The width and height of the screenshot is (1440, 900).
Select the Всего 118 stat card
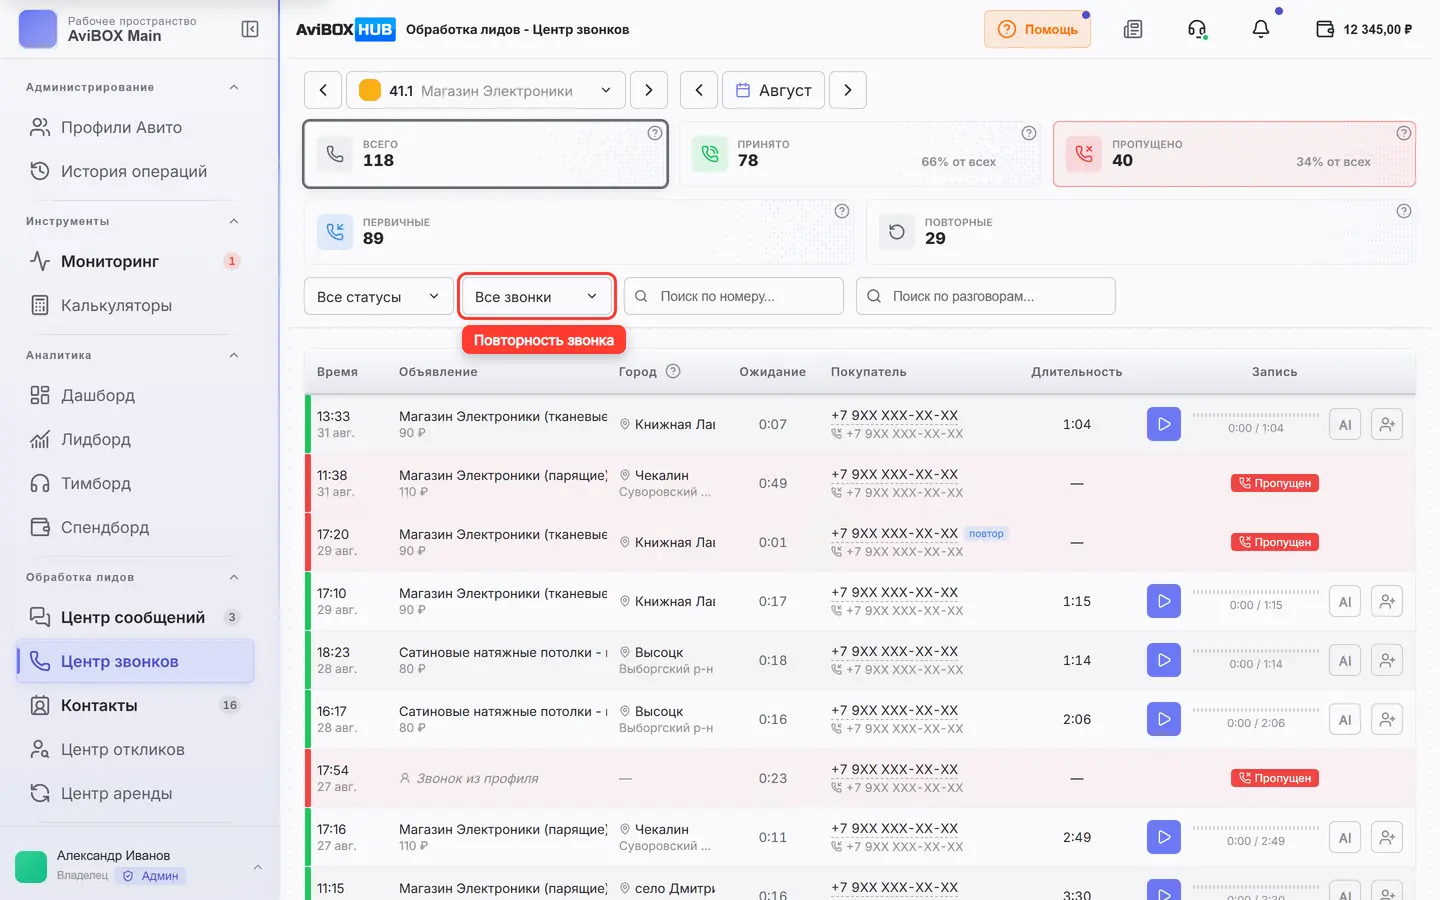coord(486,154)
